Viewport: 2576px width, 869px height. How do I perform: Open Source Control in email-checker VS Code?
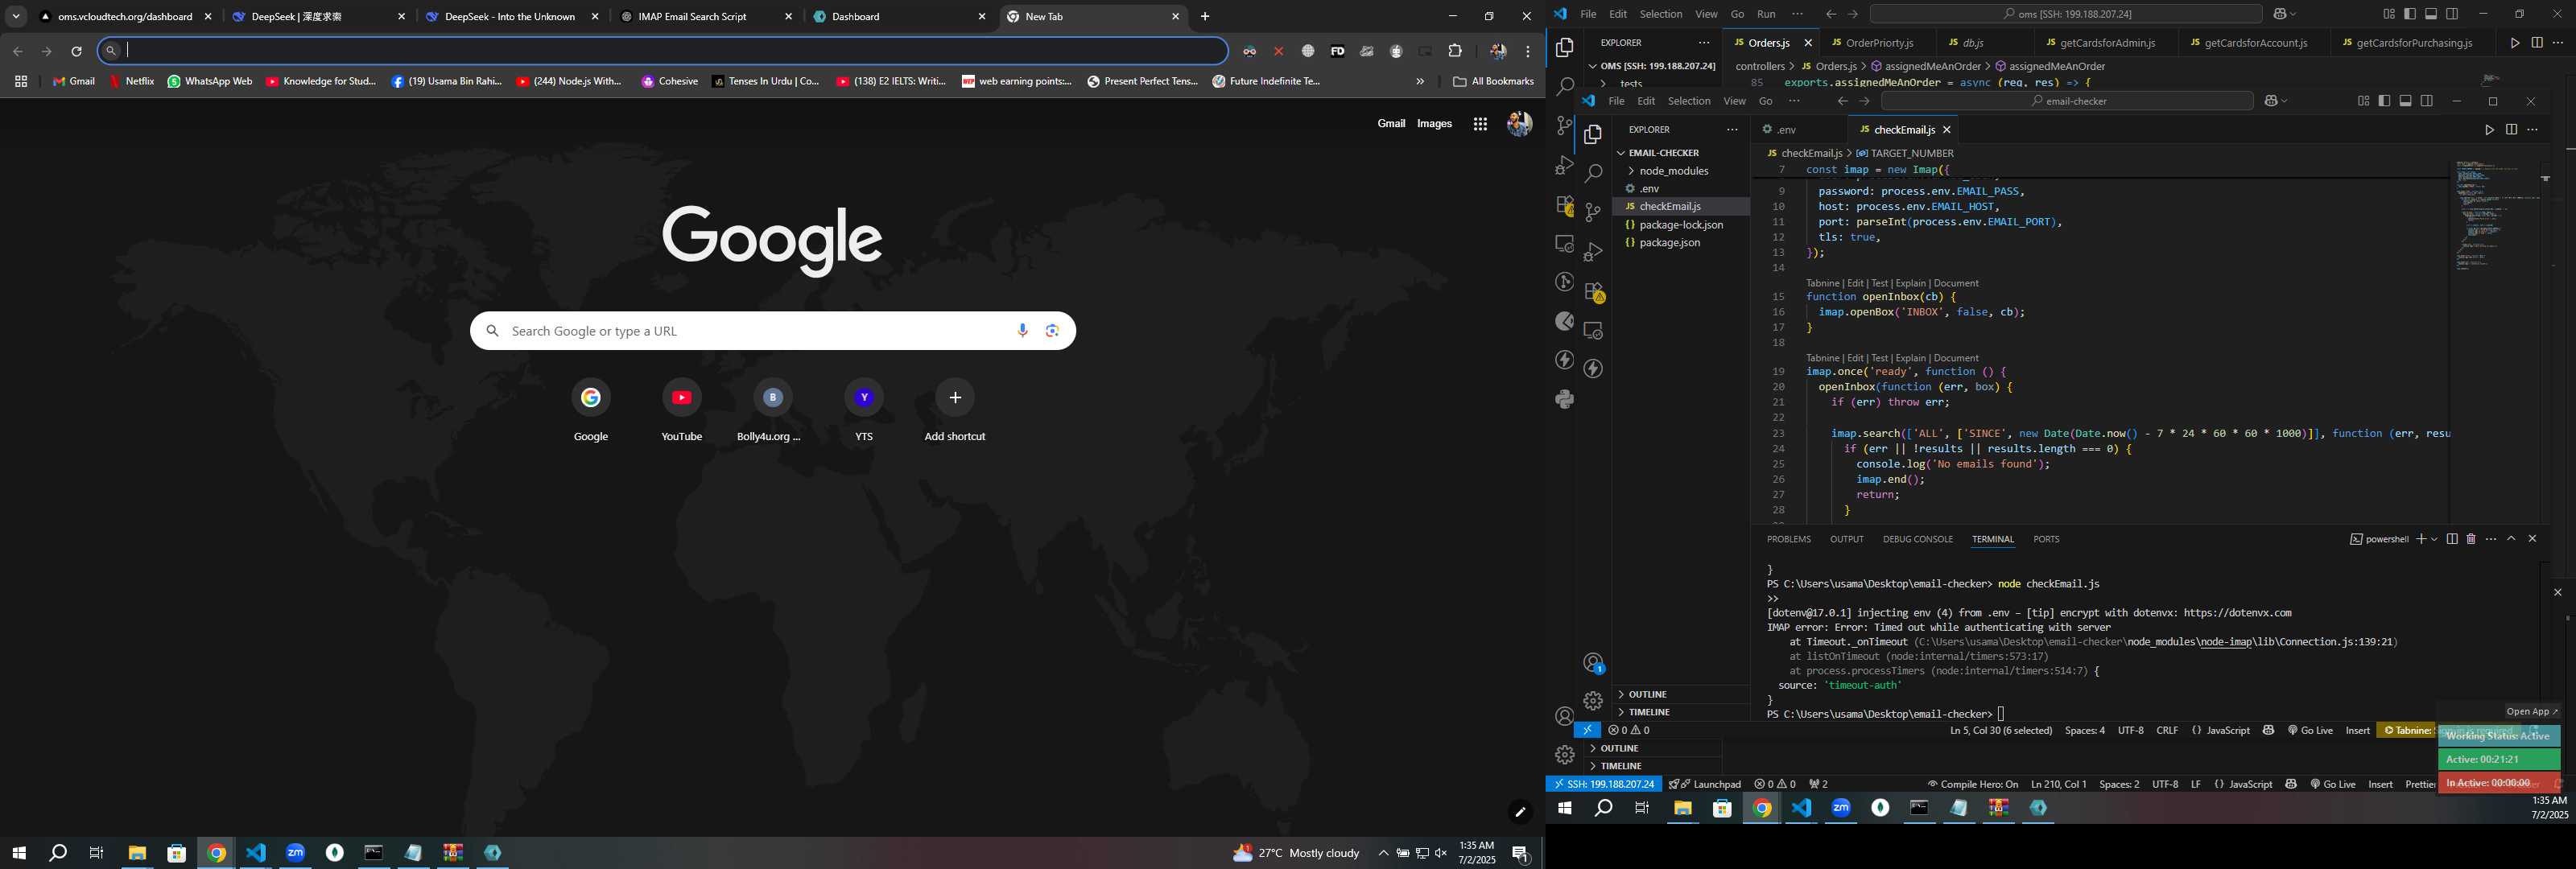[x=1593, y=212]
